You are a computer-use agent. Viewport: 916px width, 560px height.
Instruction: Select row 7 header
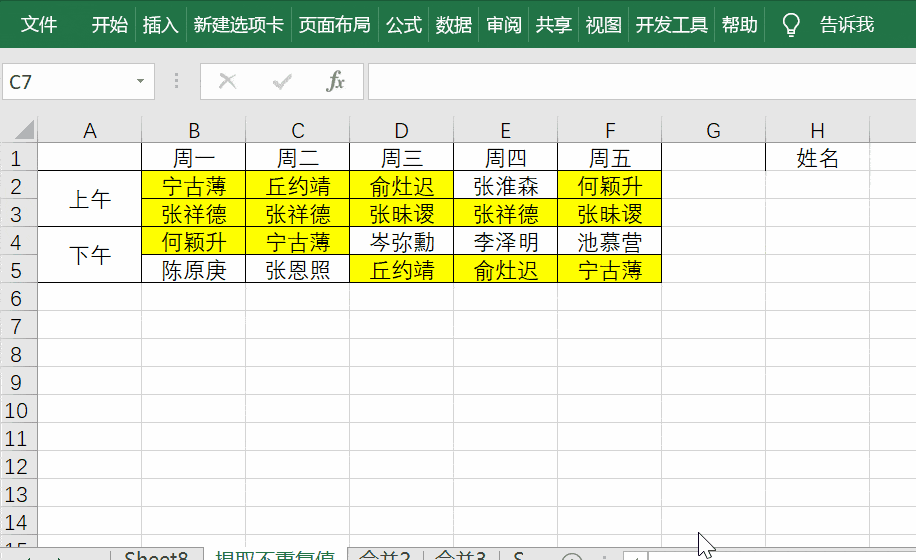click(x=17, y=326)
